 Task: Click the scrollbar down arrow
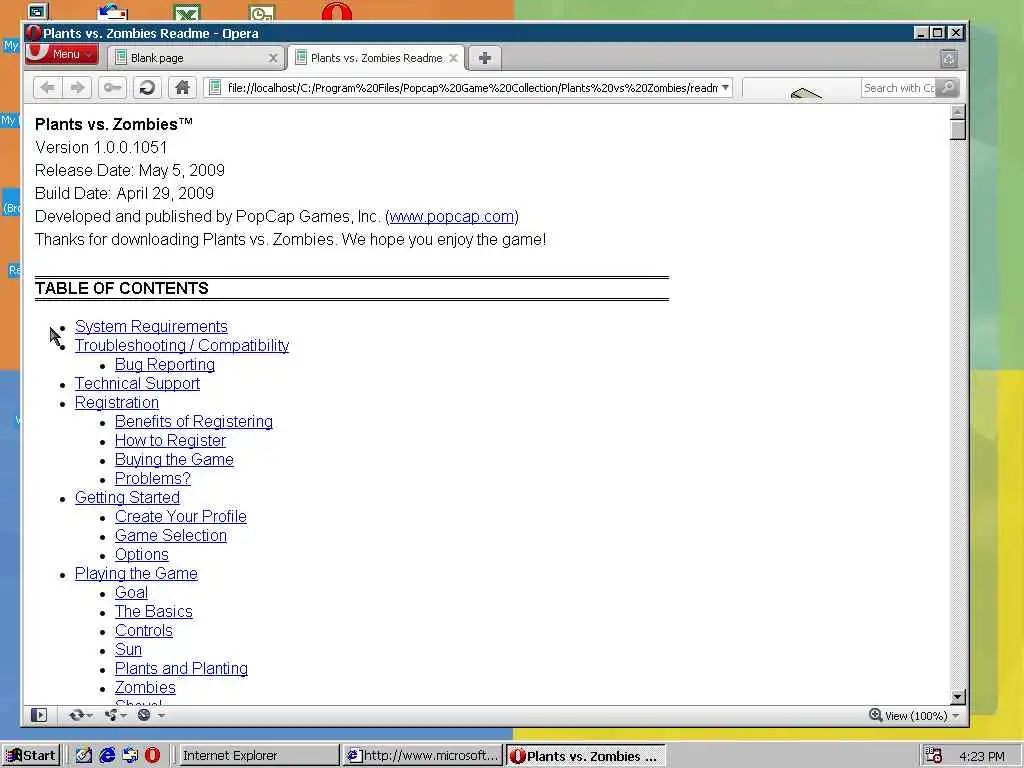(x=957, y=696)
